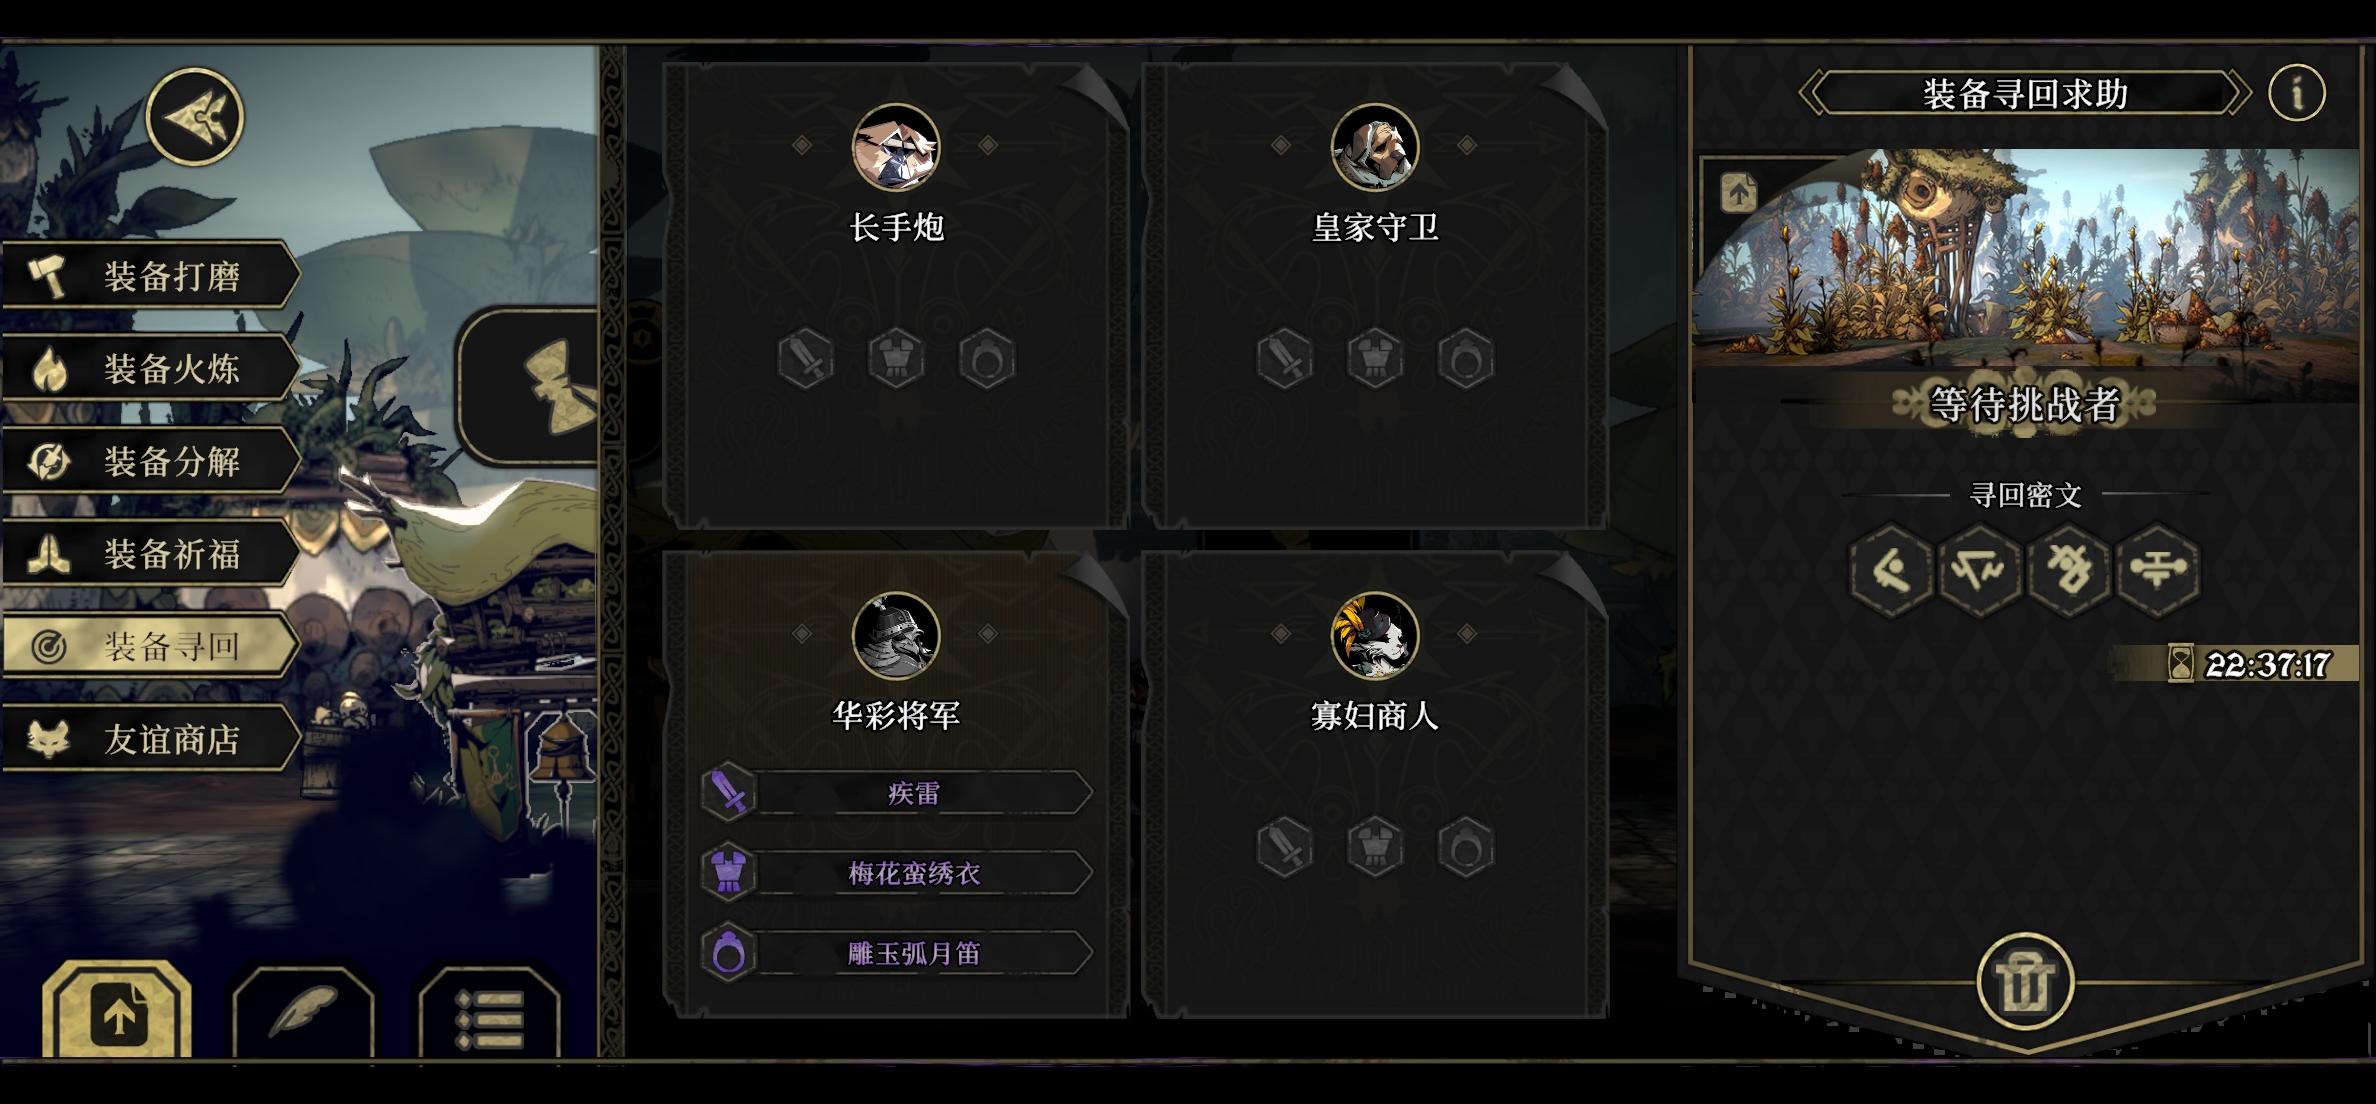Select the 长手炮 character portrait
Image resolution: width=2376 pixels, height=1104 pixels.
click(896, 147)
